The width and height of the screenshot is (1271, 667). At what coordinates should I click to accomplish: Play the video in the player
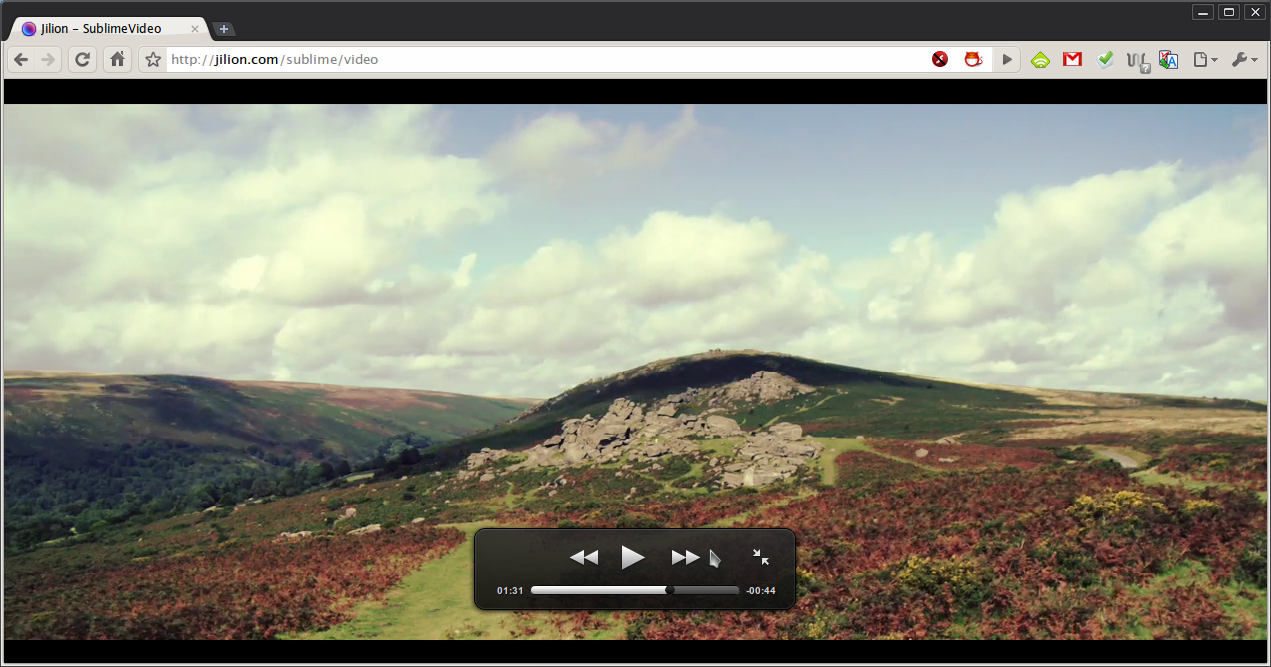pos(633,557)
